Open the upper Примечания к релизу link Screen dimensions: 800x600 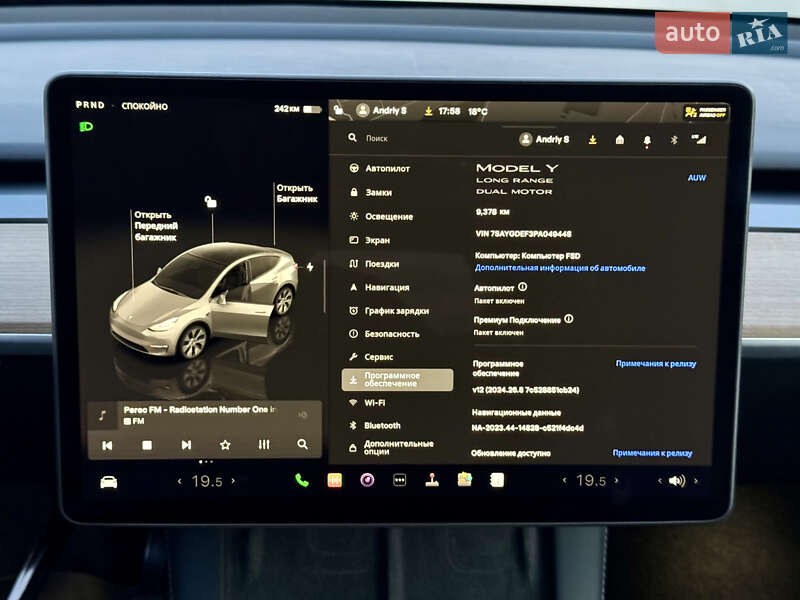pos(656,363)
